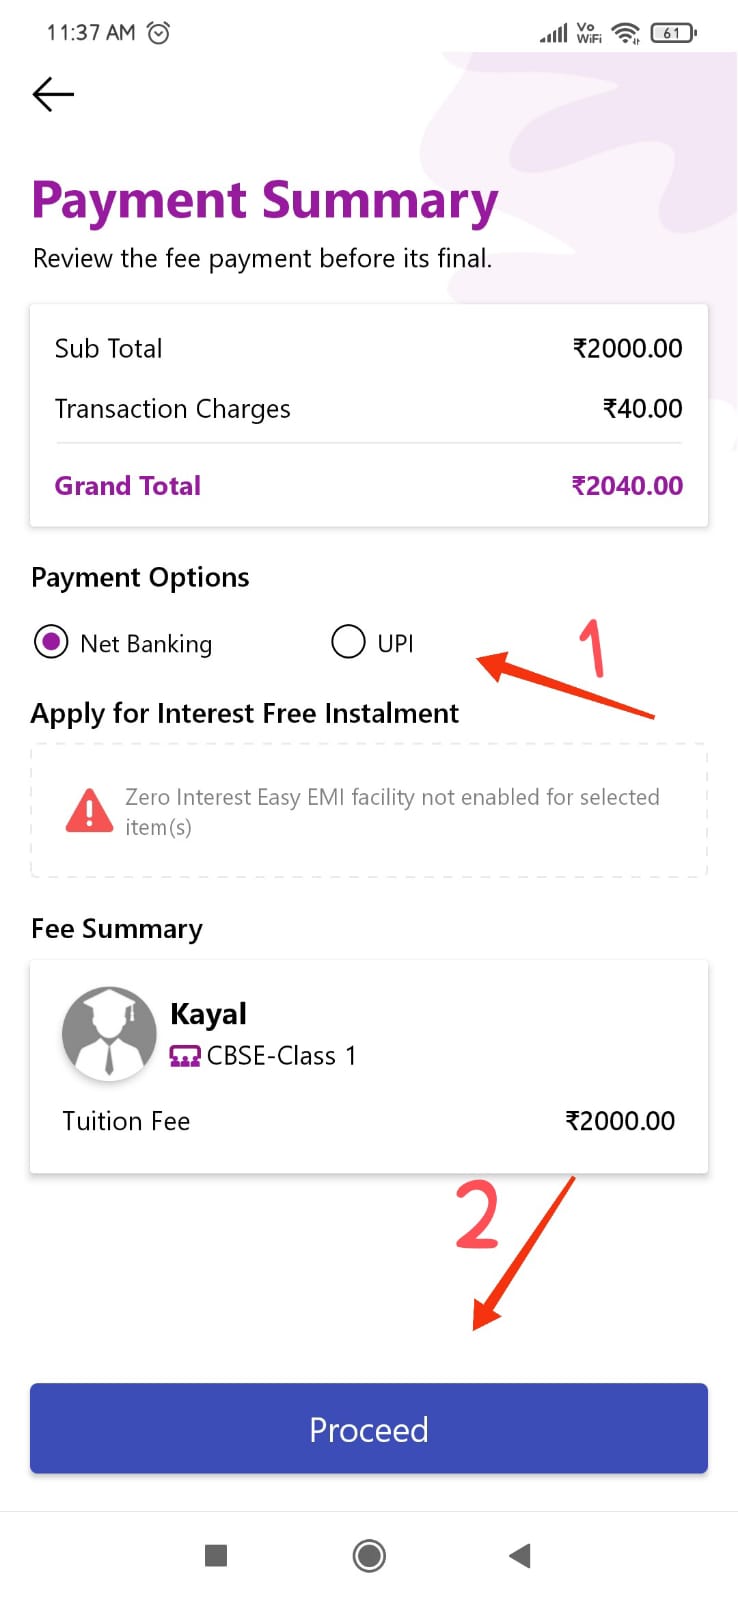
Task: Tap the red EMI warning triangle icon
Action: click(89, 811)
